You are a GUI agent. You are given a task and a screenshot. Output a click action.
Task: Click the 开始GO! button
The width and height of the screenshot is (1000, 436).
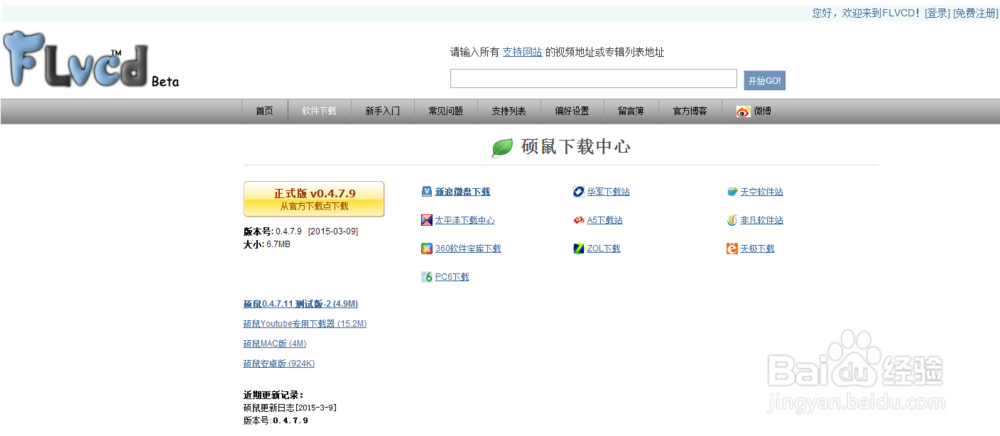tap(764, 80)
